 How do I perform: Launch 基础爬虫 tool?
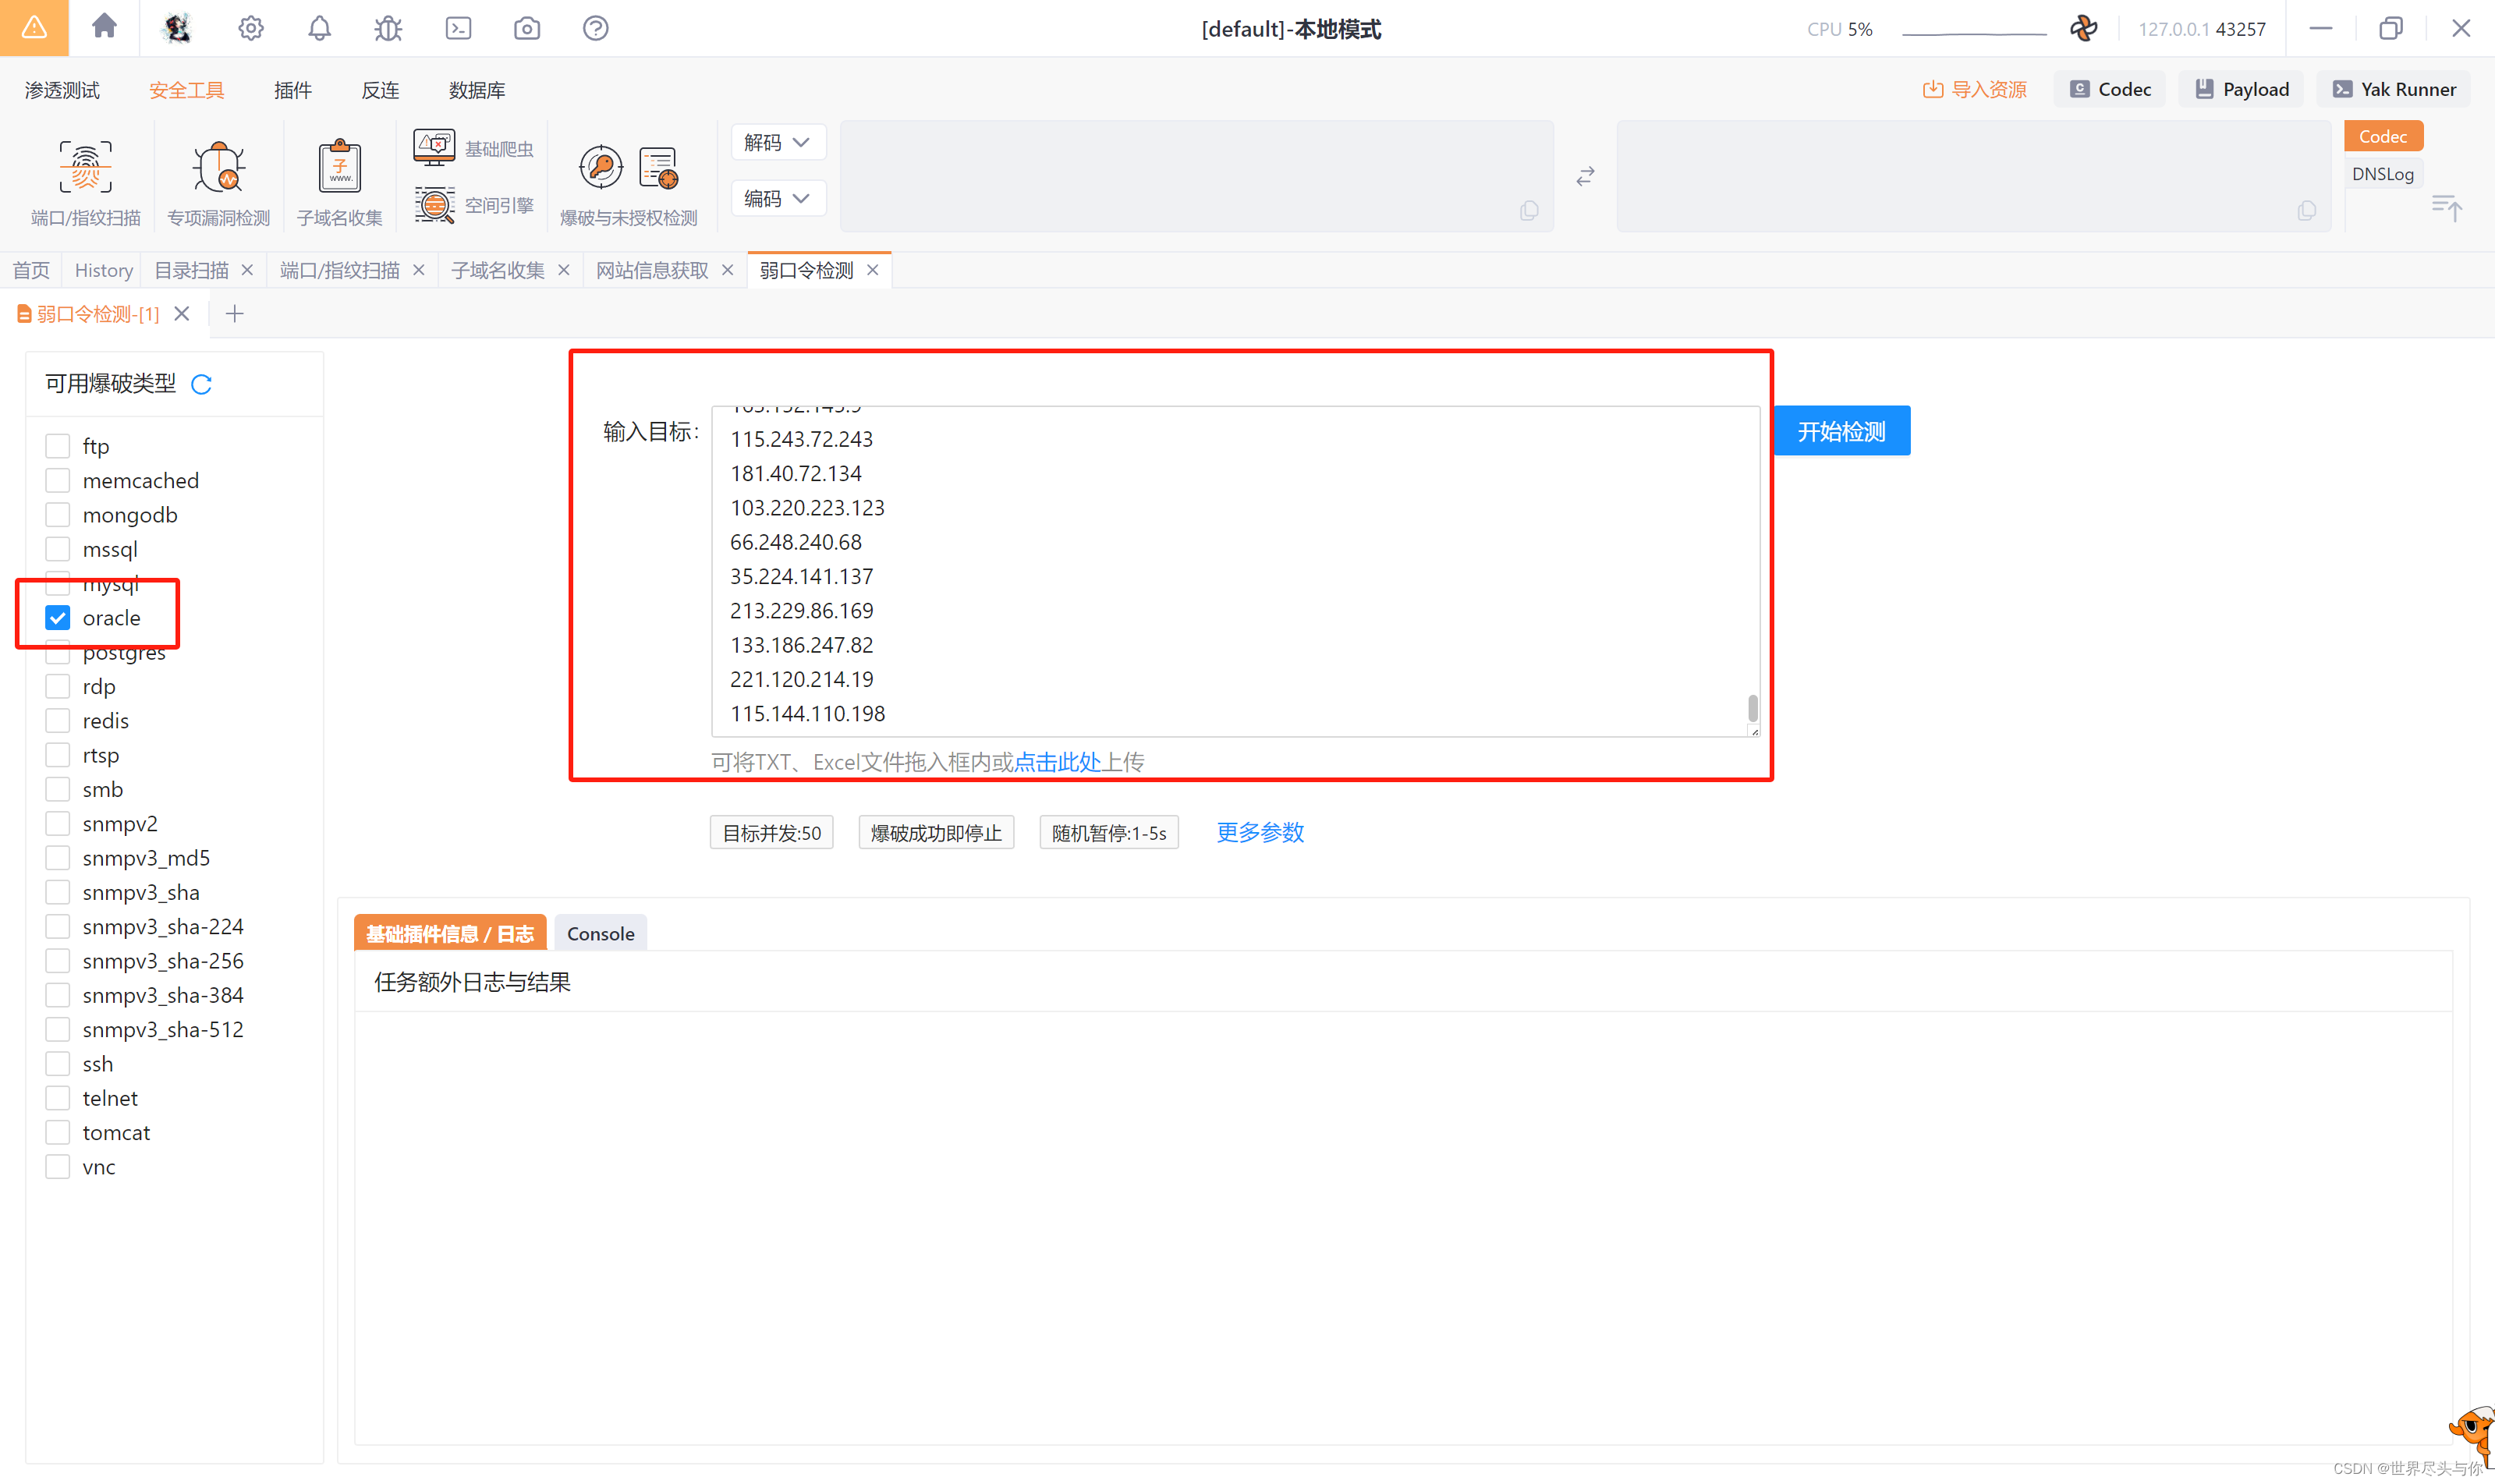474,148
